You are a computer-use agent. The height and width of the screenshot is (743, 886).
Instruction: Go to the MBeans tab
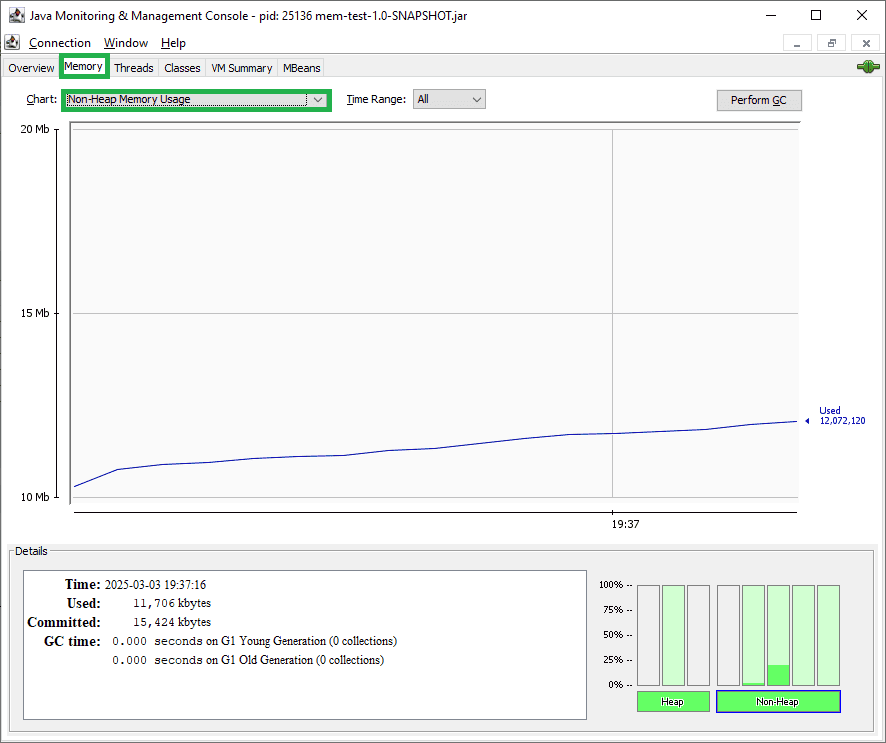(301, 68)
